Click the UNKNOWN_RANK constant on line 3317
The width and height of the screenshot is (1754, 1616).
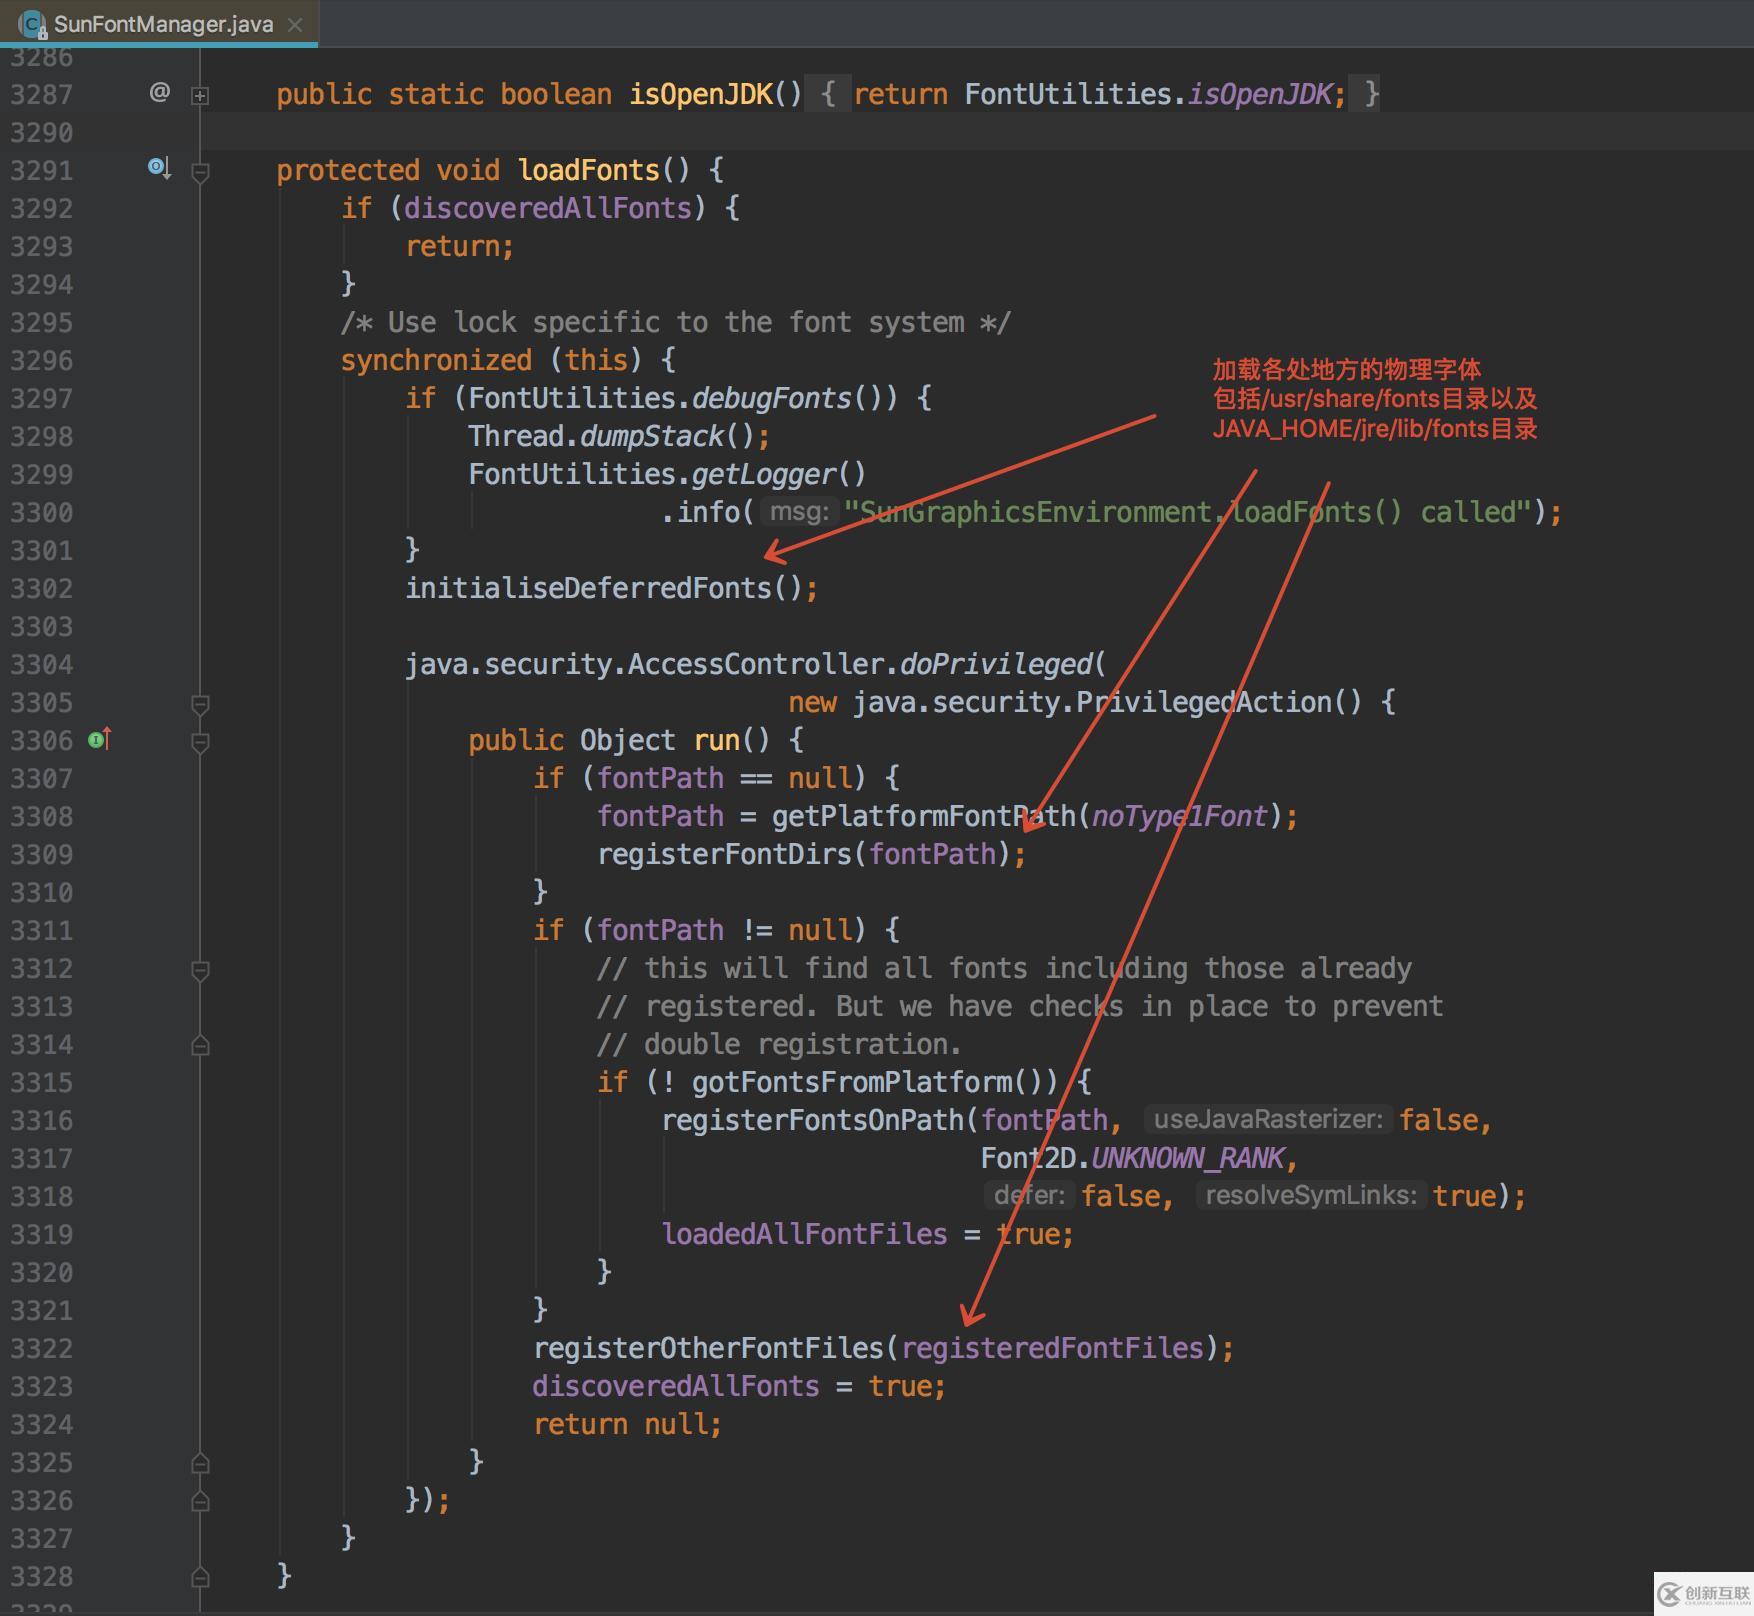pyautogui.click(x=1187, y=1158)
